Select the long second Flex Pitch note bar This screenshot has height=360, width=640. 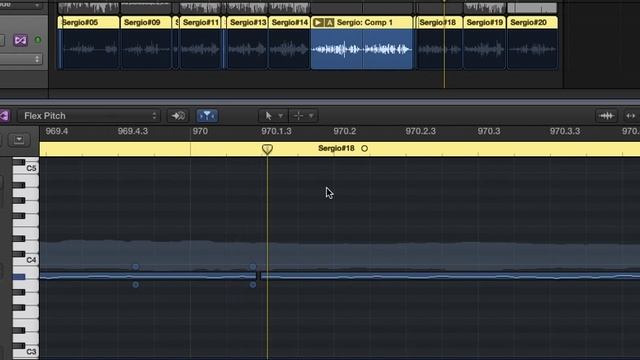tap(450, 276)
